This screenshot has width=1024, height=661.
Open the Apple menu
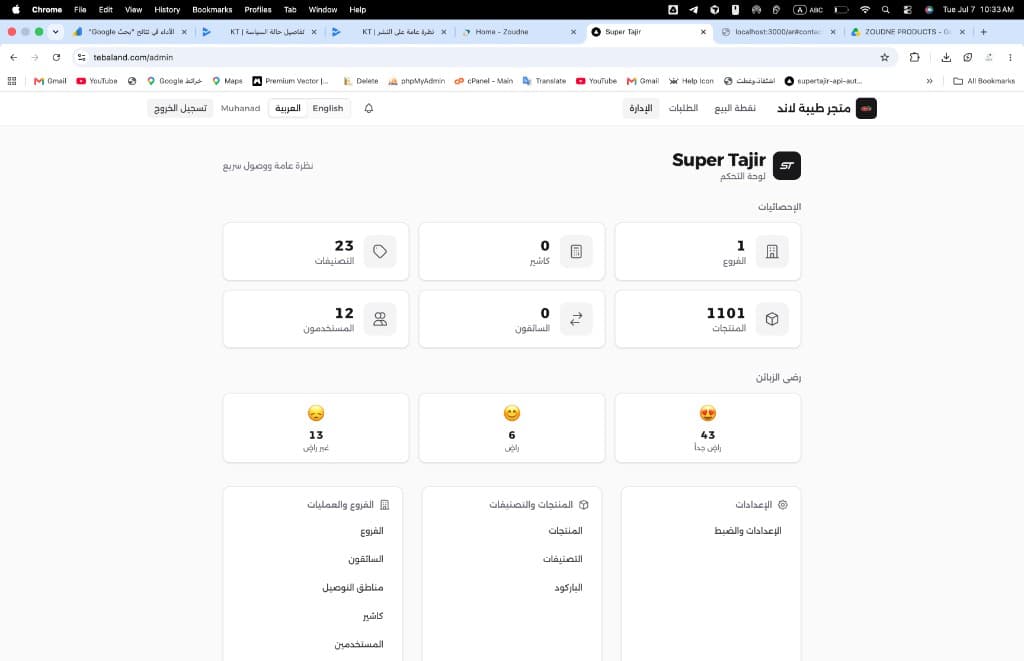[16, 10]
